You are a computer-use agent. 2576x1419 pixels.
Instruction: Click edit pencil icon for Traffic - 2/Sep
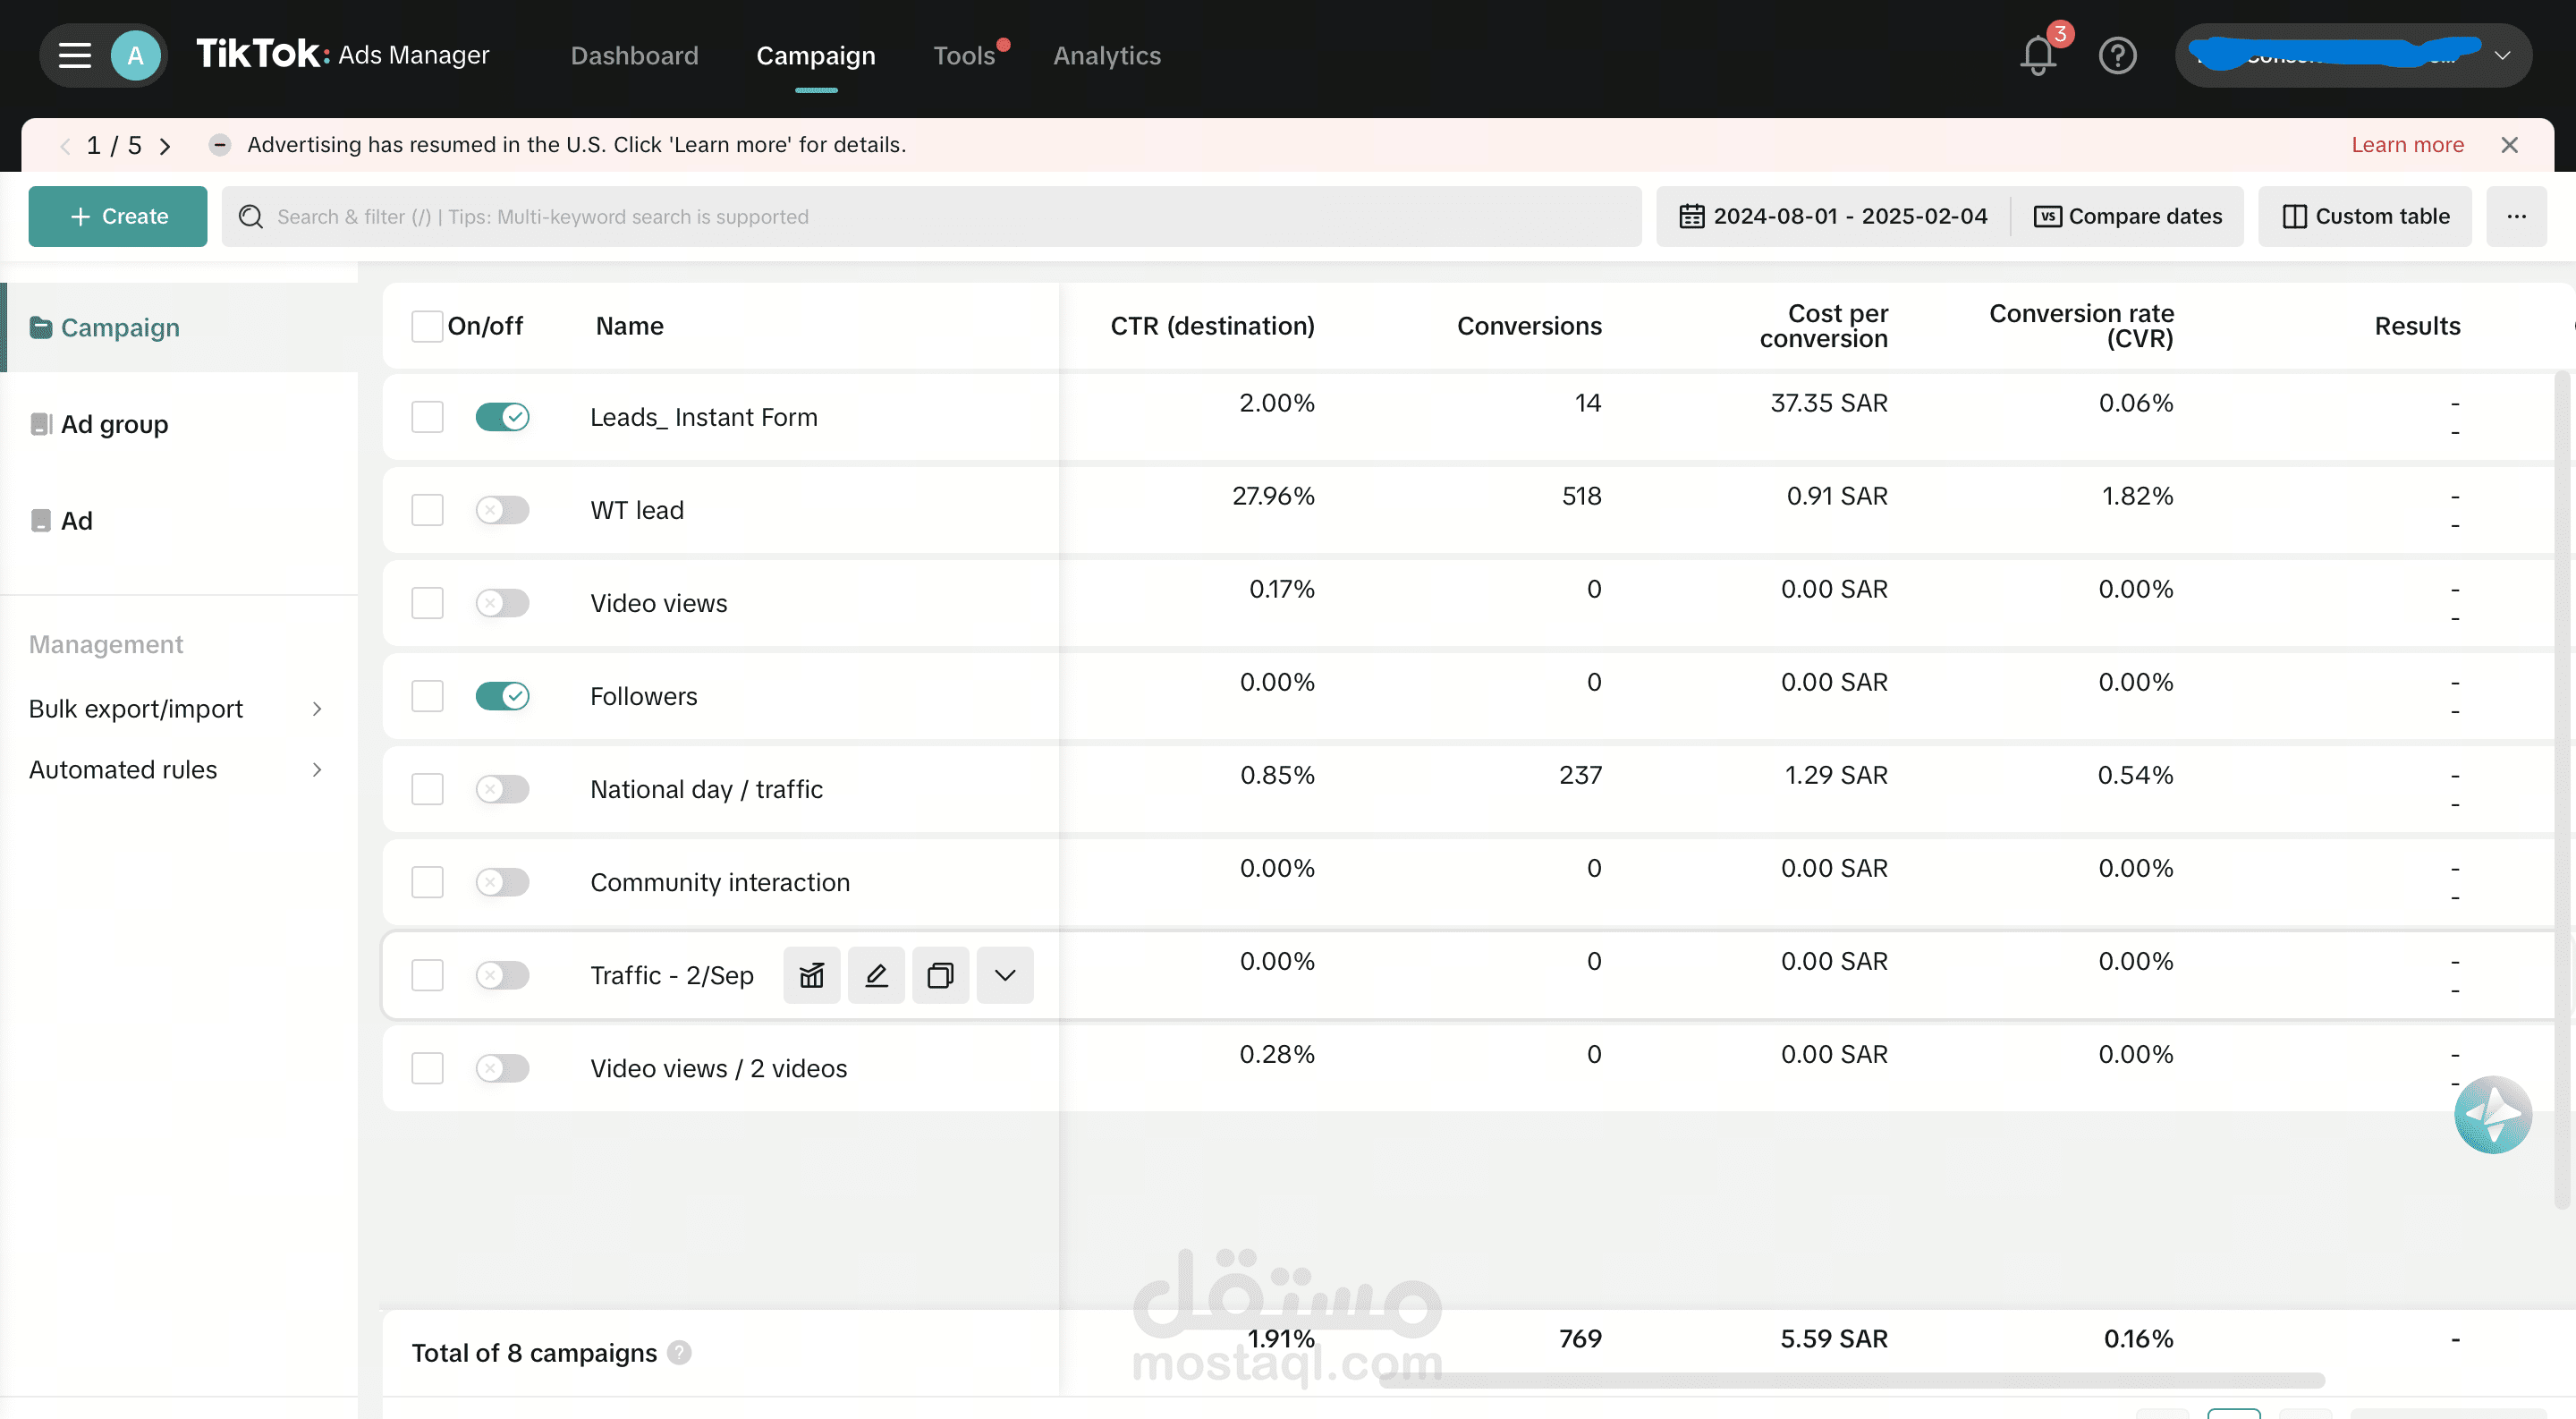point(876,975)
